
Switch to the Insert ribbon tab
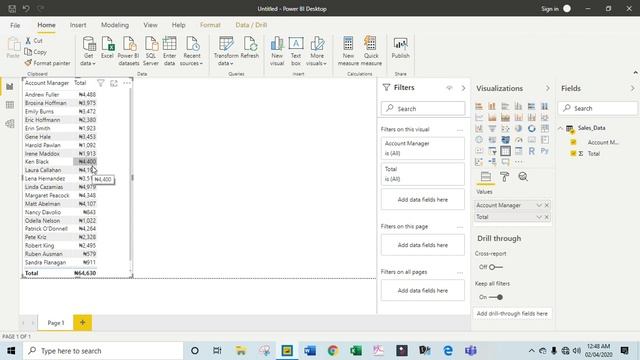pos(78,25)
